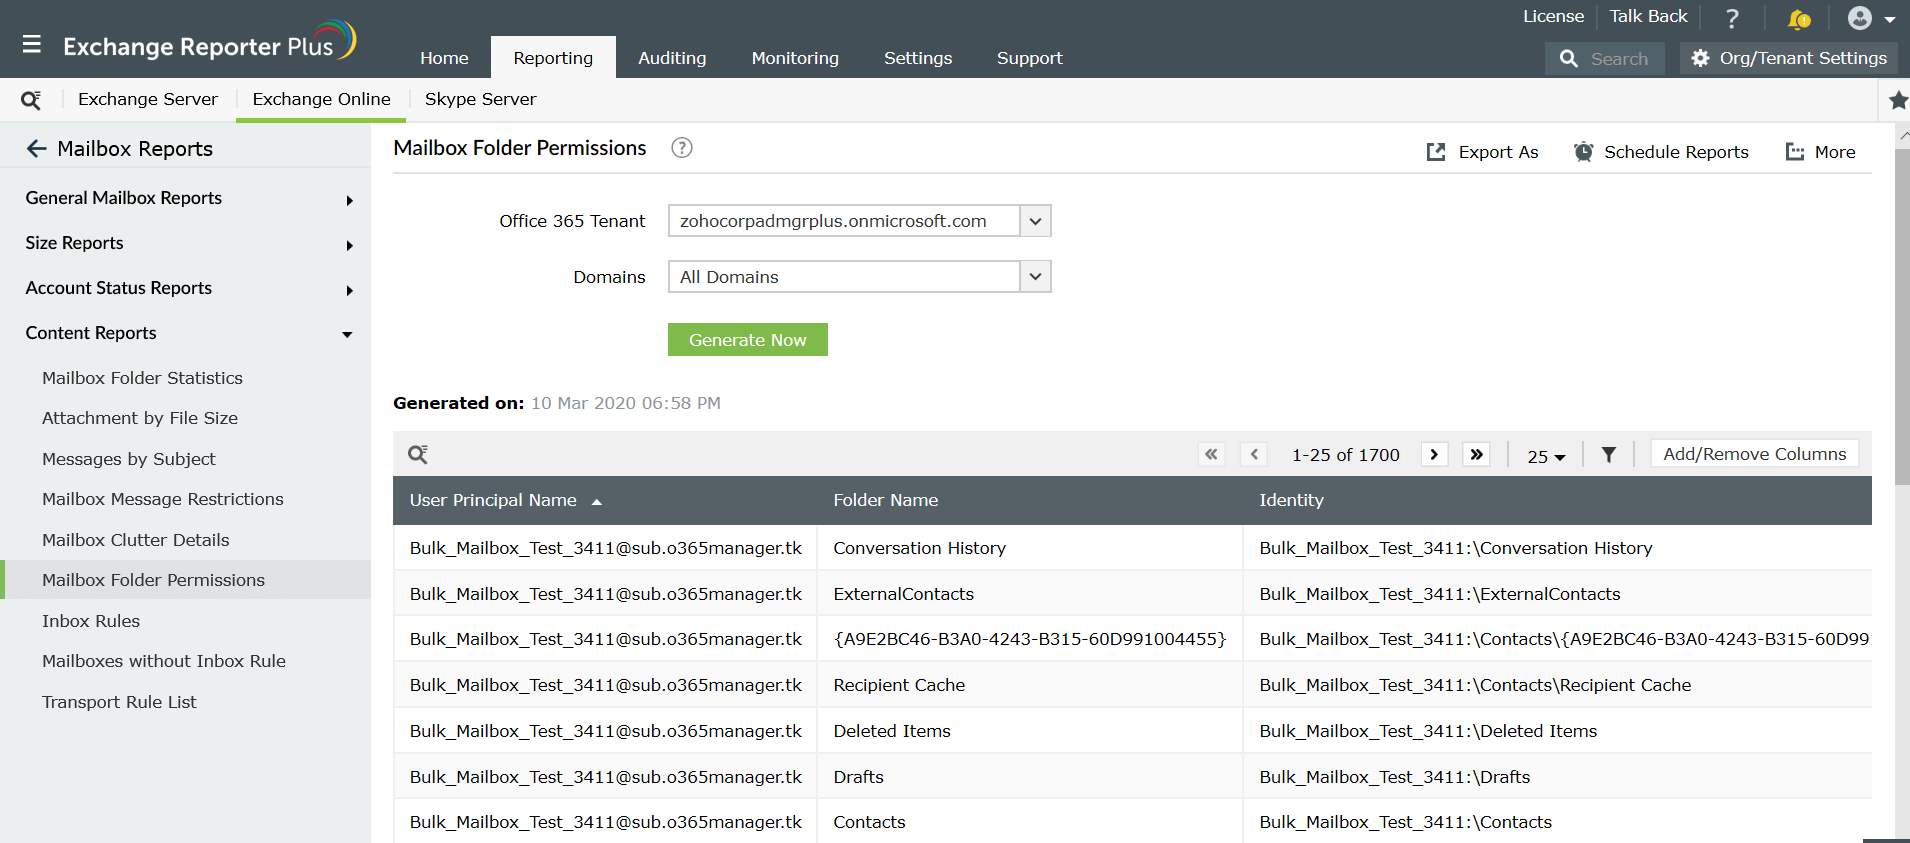The height and width of the screenshot is (843, 1910).
Task: Click the report search icon beside Exchange Server
Action: pos(31,99)
